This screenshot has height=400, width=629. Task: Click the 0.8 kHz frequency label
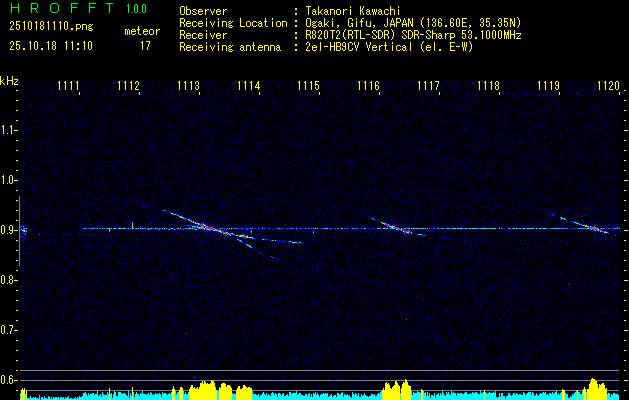[7, 280]
